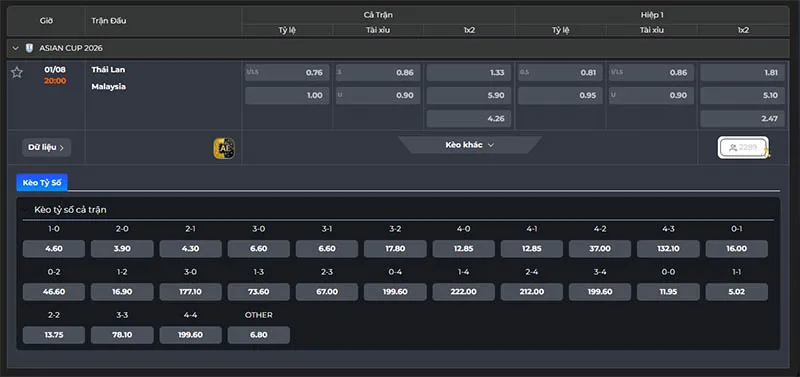The image size is (800, 377).
Task: Select score 2-0 odds 3.90
Action: [122, 249]
